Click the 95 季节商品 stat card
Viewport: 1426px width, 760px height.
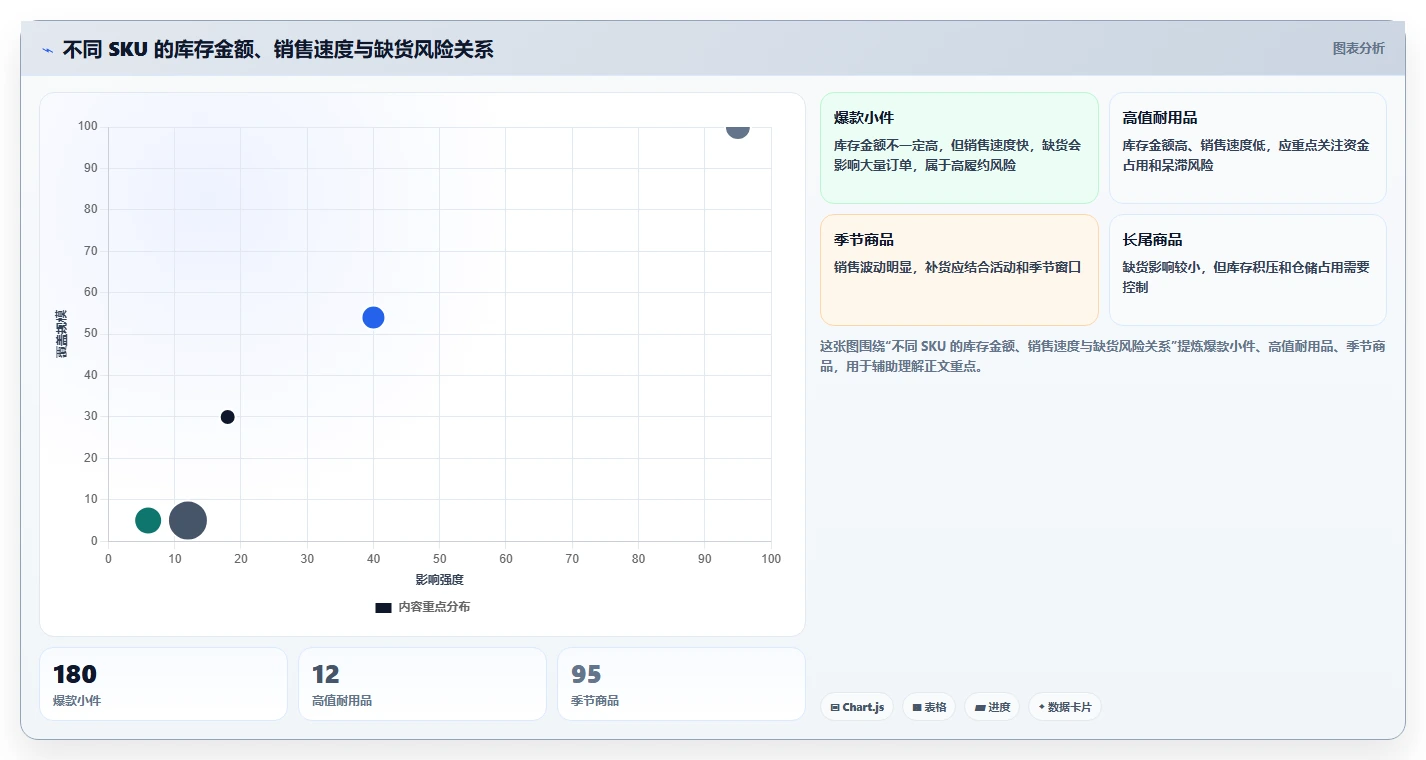681,684
